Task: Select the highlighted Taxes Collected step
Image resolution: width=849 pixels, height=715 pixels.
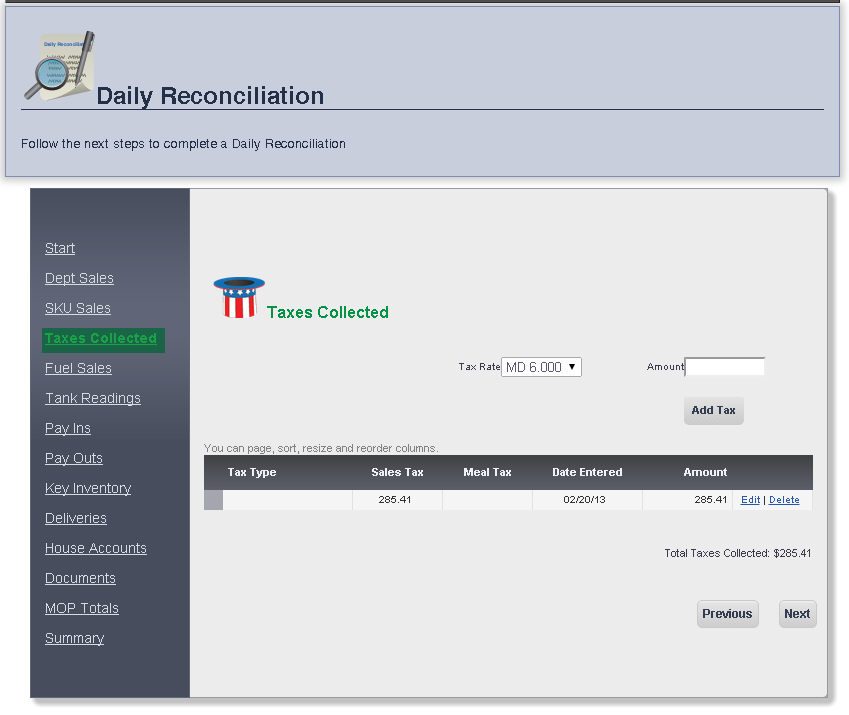Action: point(103,340)
